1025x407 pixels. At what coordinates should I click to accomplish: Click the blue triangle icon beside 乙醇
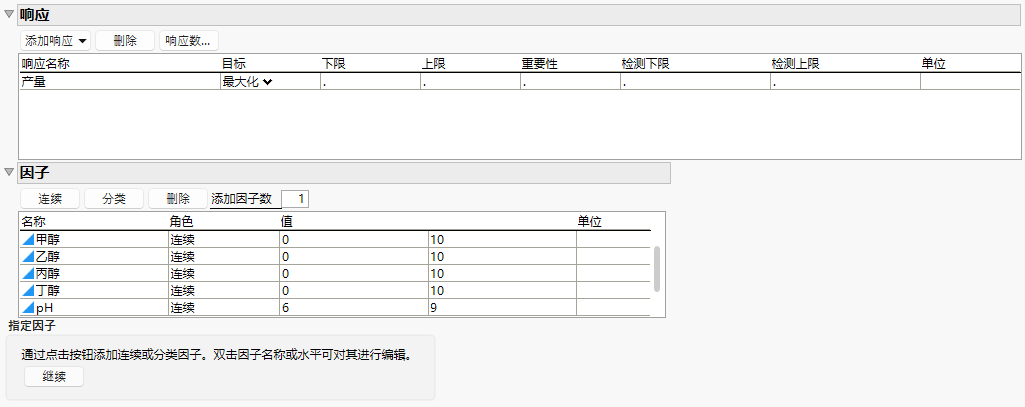click(28, 256)
